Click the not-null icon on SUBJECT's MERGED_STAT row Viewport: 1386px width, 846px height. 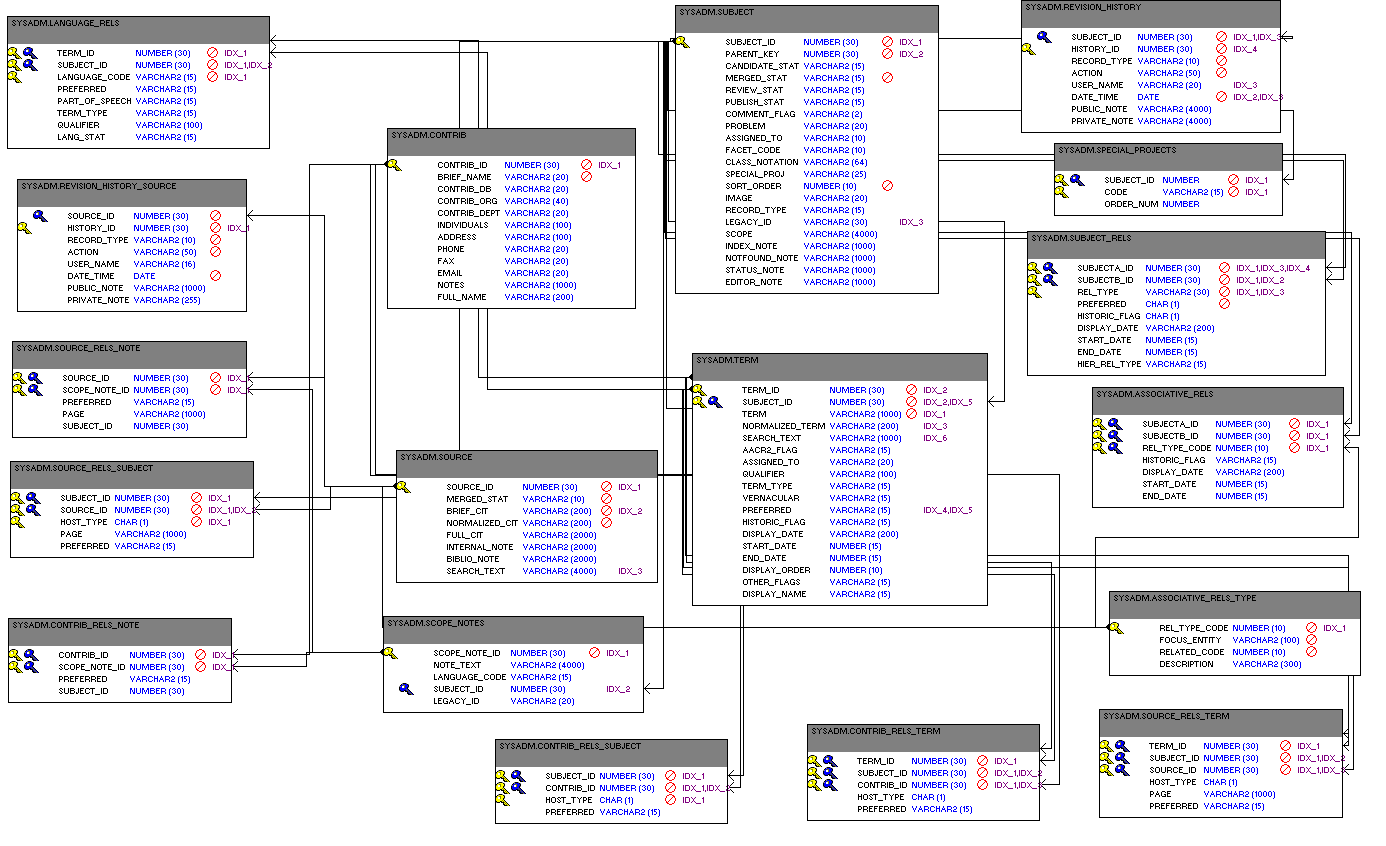(888, 78)
